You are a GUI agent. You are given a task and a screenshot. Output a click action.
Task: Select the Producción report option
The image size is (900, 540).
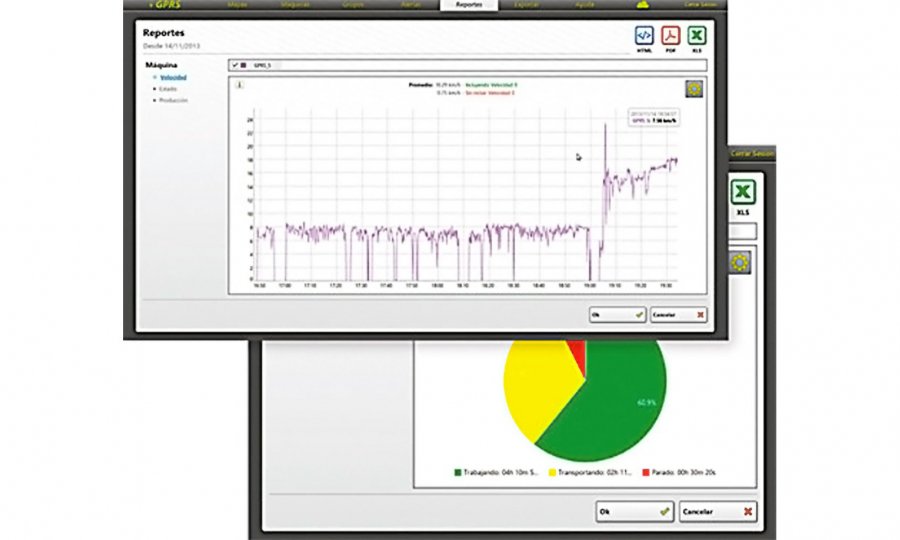click(x=174, y=101)
